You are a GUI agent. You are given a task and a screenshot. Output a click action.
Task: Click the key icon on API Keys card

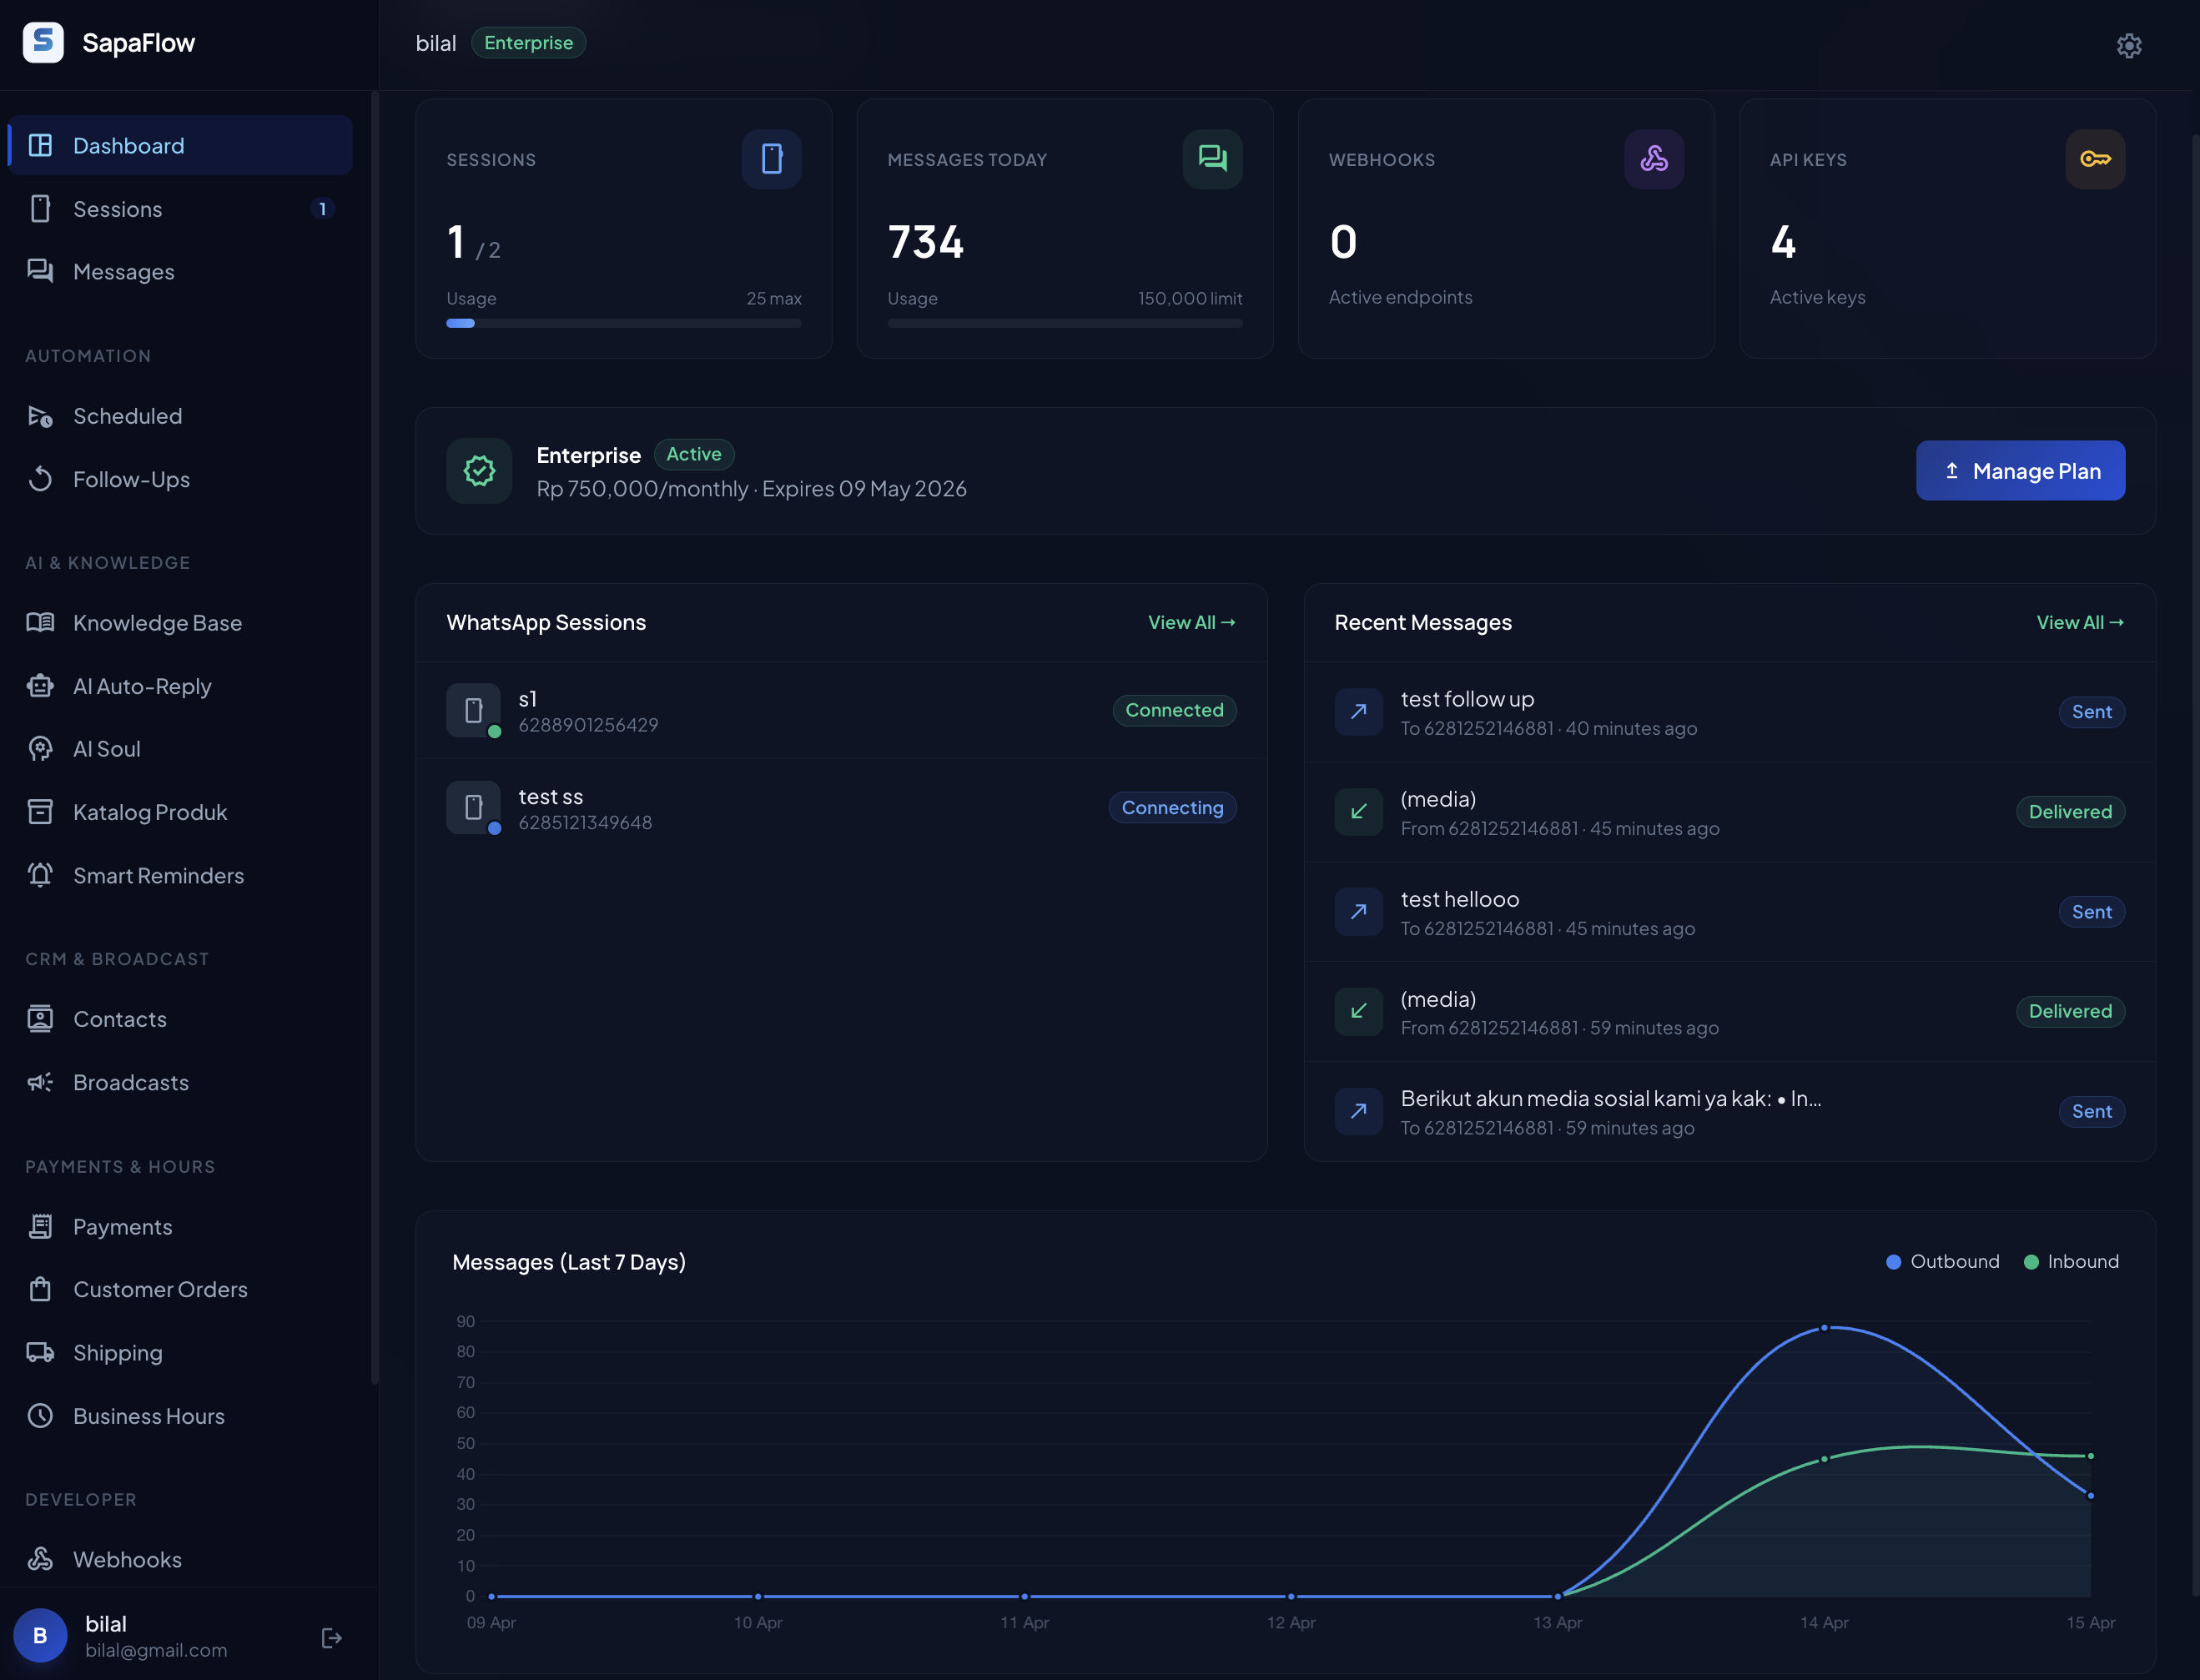(x=2094, y=159)
